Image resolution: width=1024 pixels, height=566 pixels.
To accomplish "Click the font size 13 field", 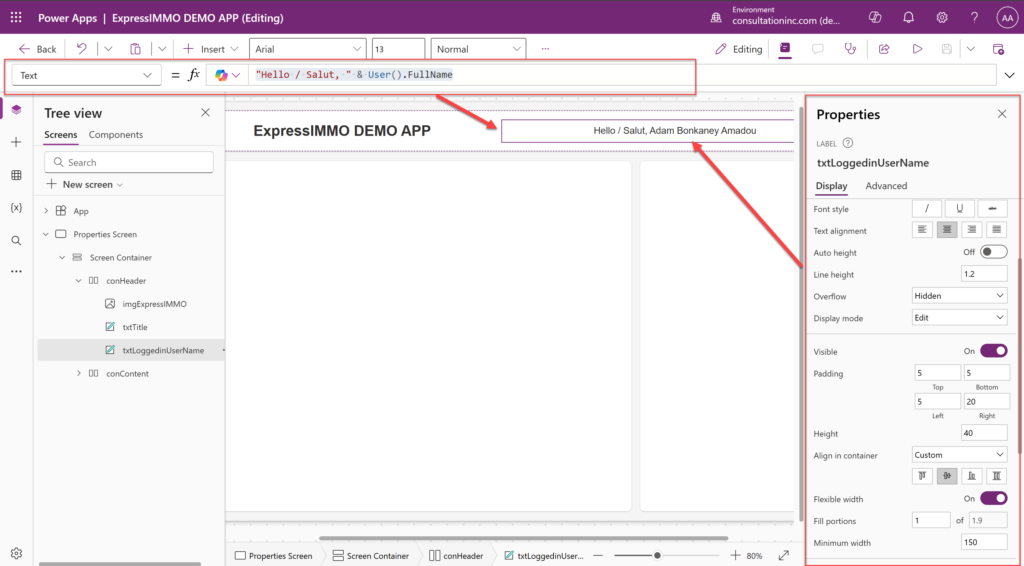I will pyautogui.click(x=398, y=49).
